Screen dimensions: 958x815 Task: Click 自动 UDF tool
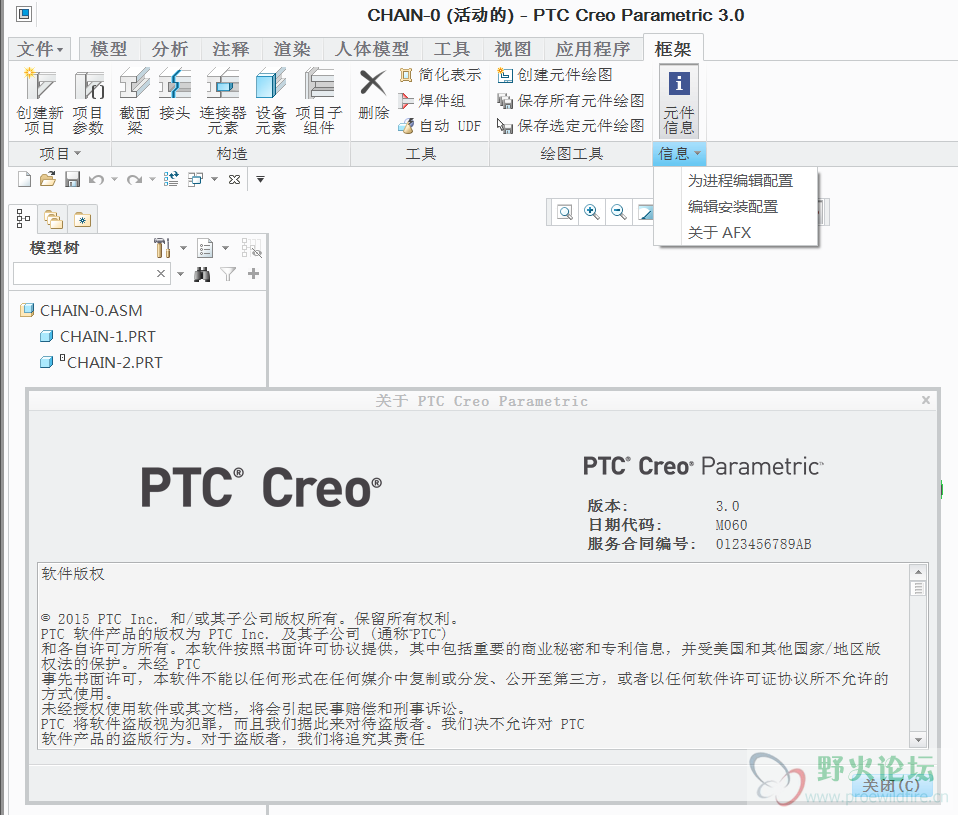440,126
